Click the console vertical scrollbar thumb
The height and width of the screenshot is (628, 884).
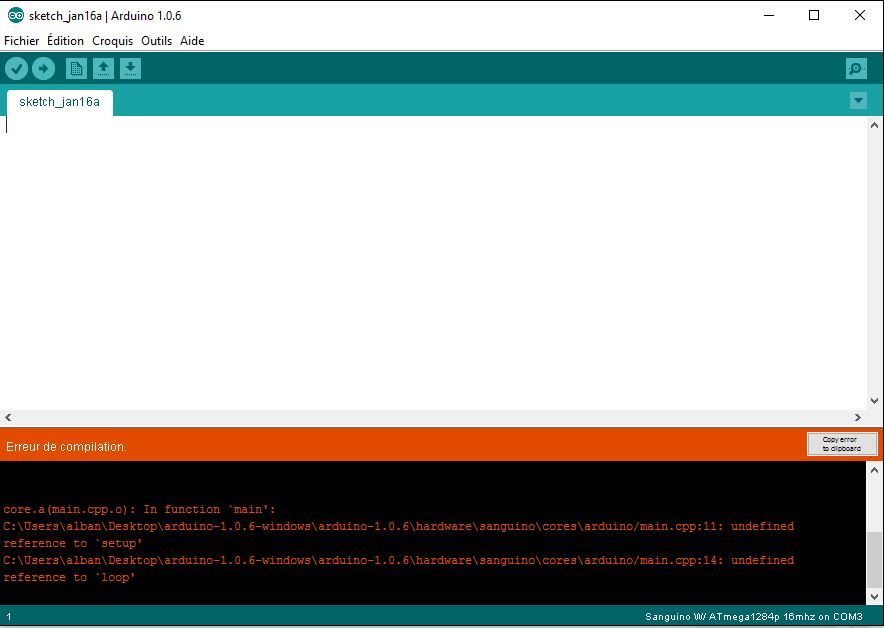click(874, 559)
